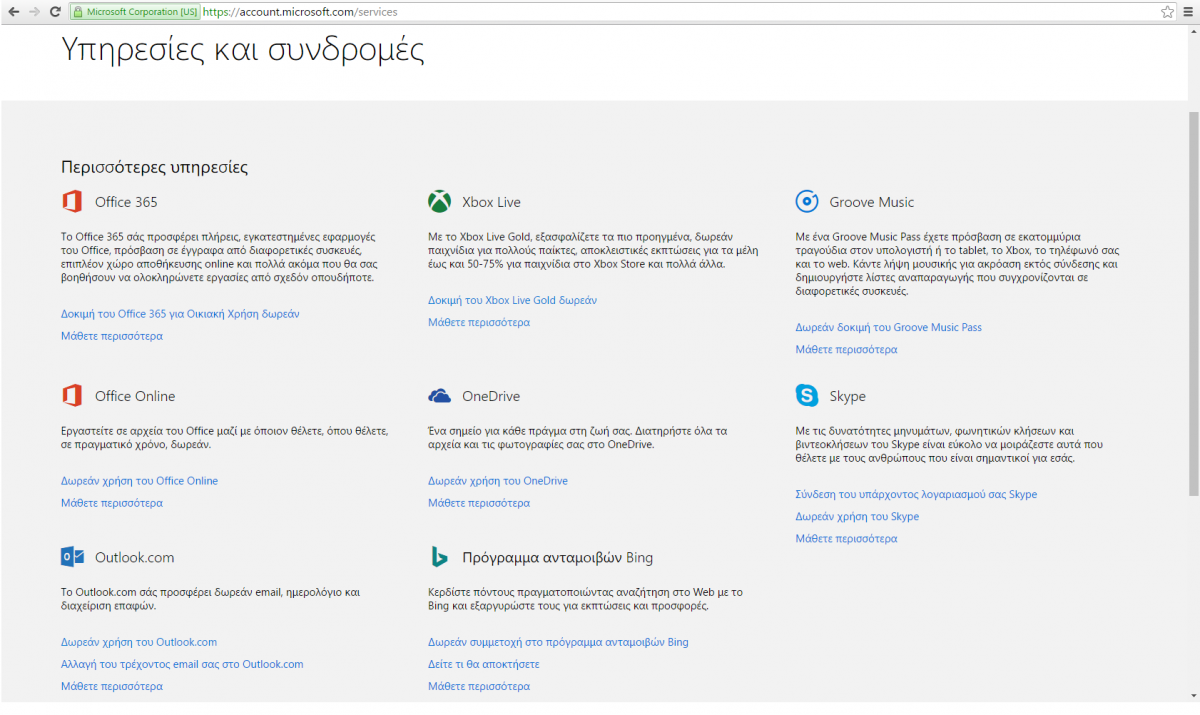Reload the page with the refresh icon
The image size is (1200, 715).
57,12
